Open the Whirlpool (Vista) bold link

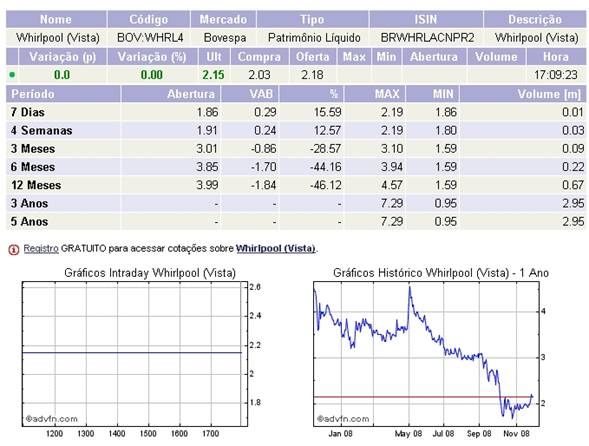click(x=276, y=248)
